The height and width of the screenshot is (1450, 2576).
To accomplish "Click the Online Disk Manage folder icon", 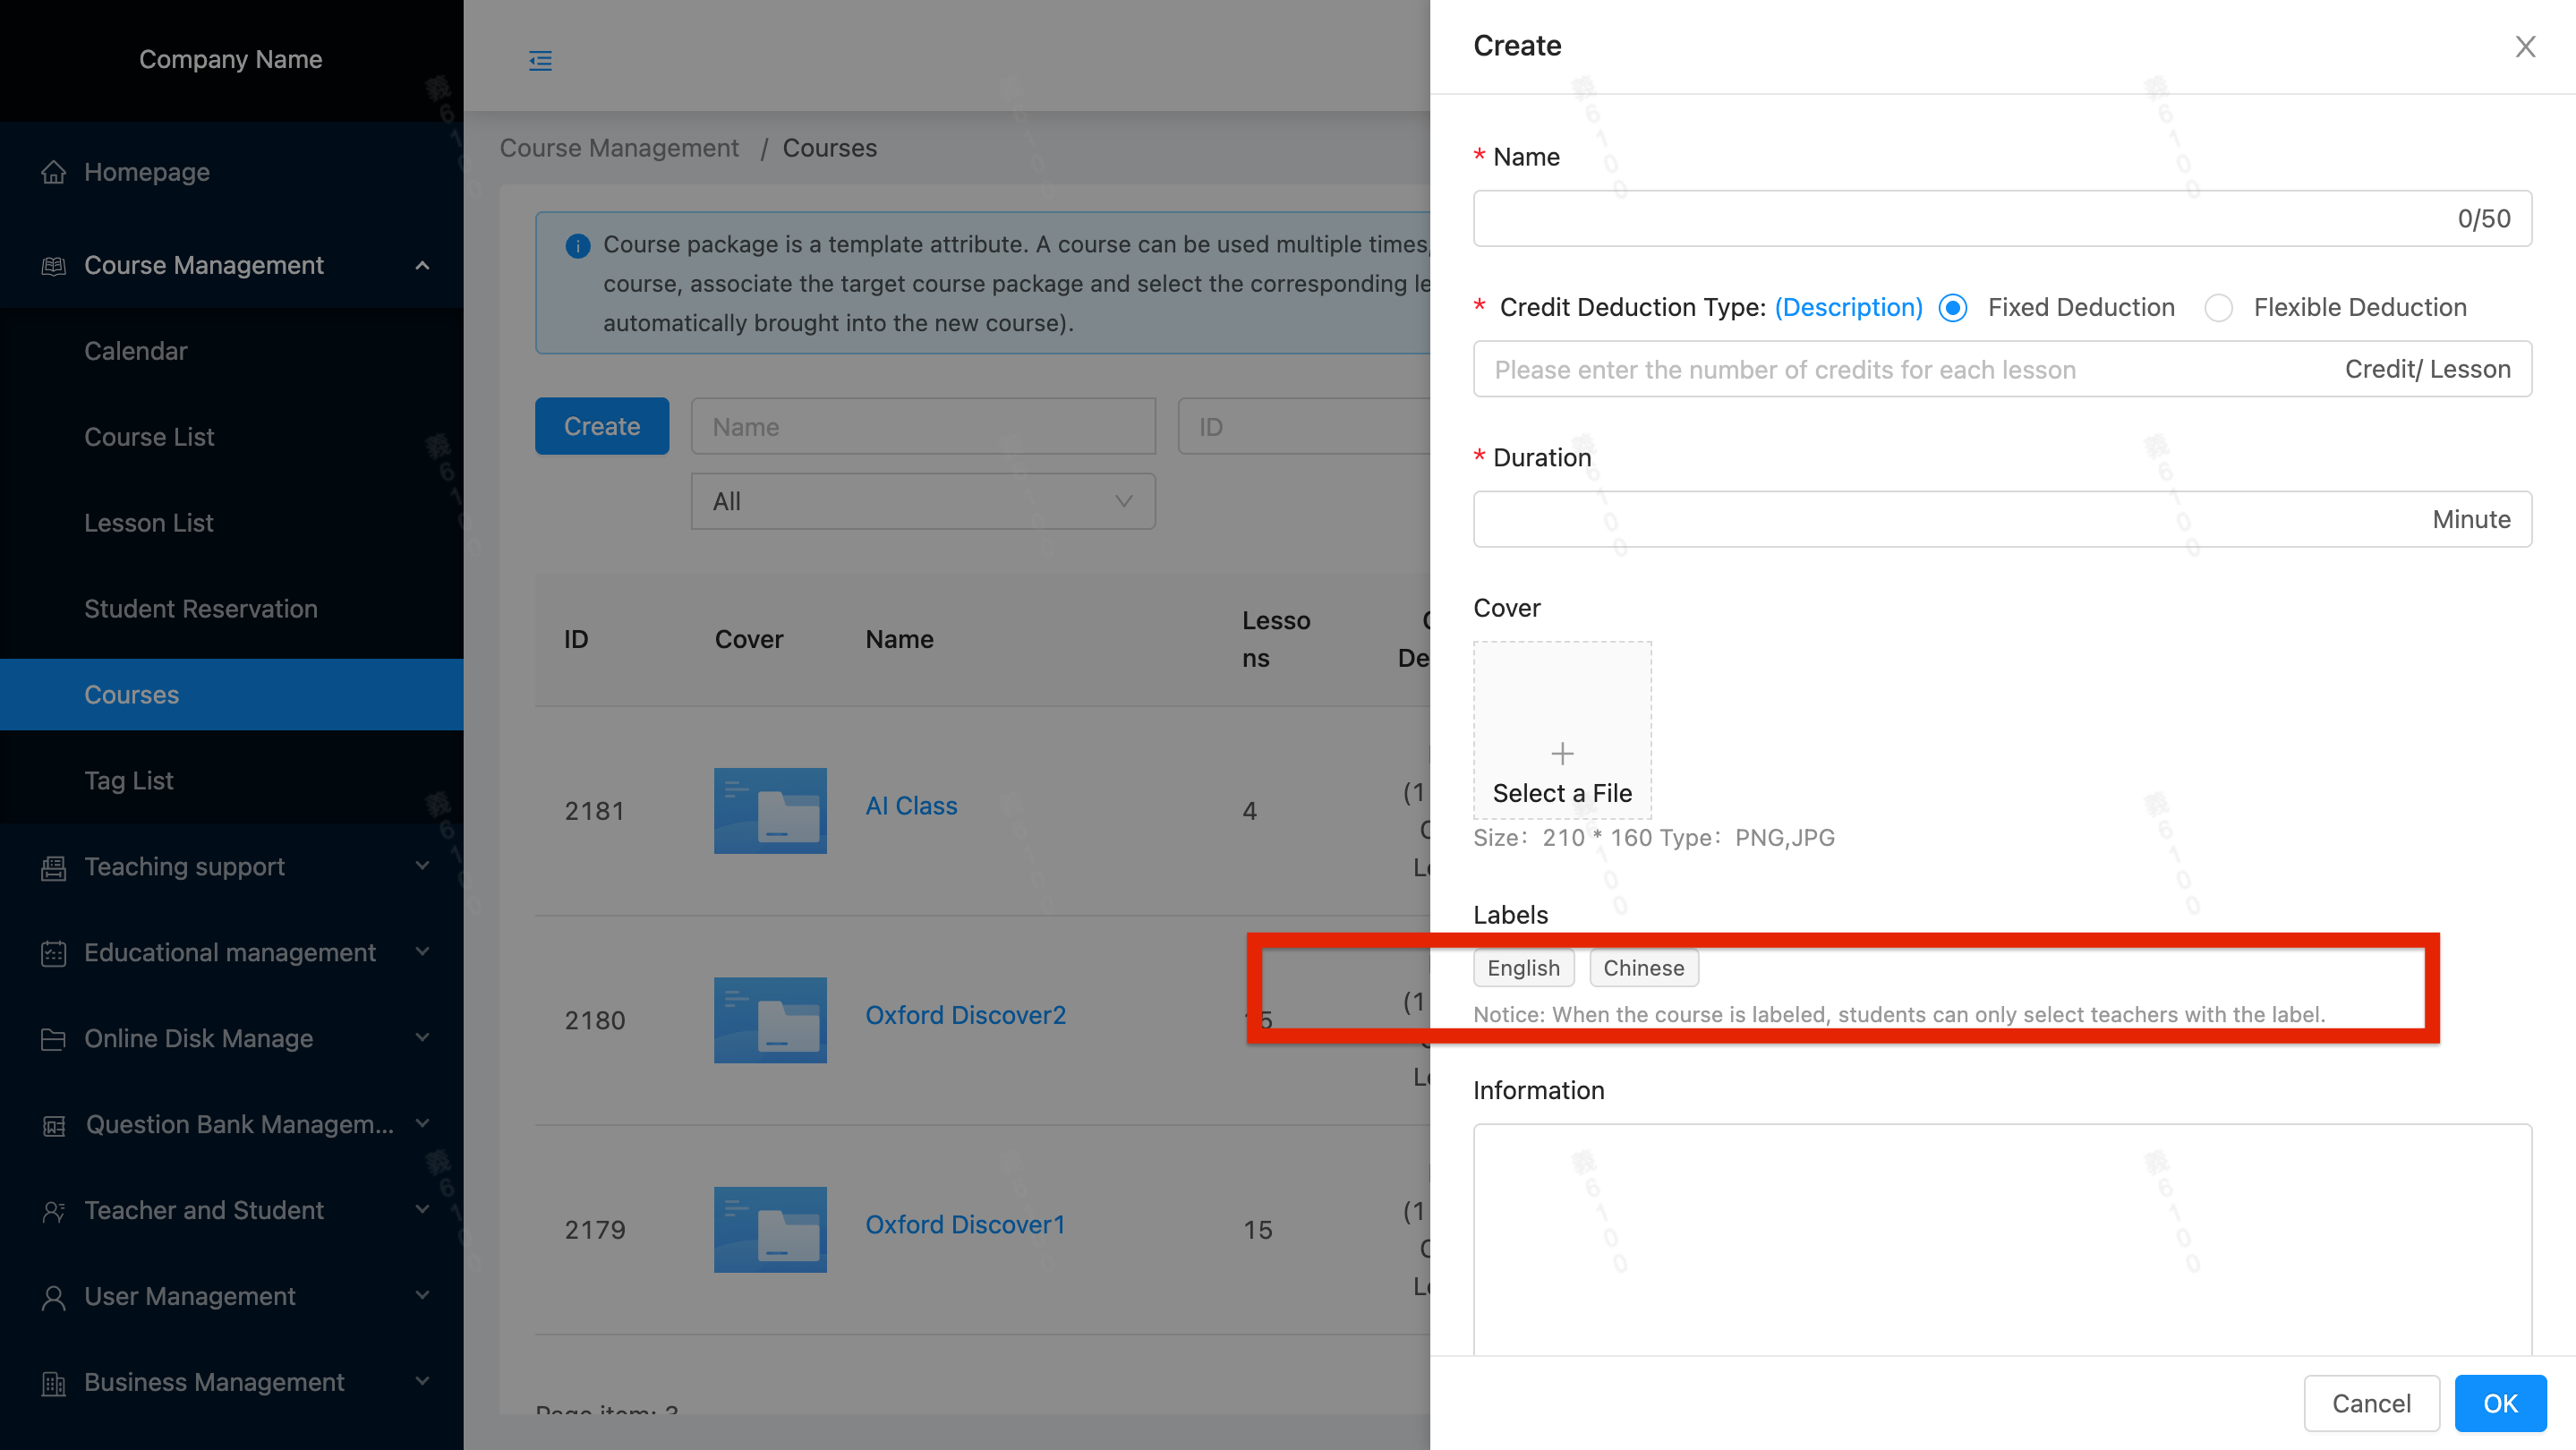I will [x=53, y=1039].
